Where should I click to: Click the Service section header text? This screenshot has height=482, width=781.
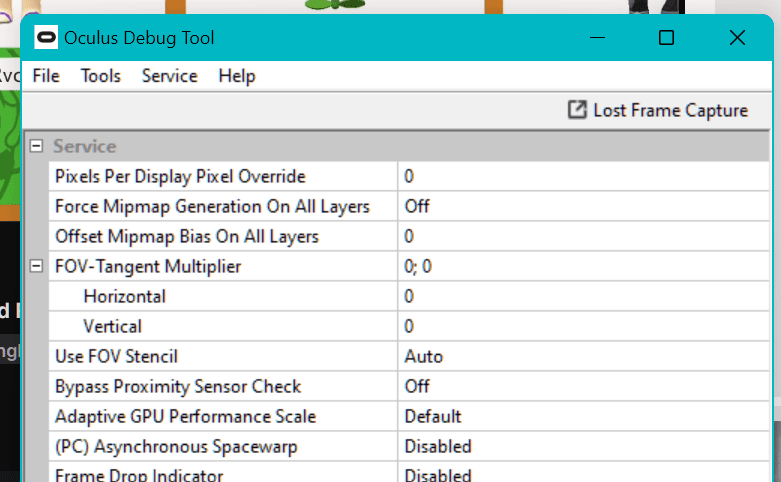pyautogui.click(x=85, y=146)
